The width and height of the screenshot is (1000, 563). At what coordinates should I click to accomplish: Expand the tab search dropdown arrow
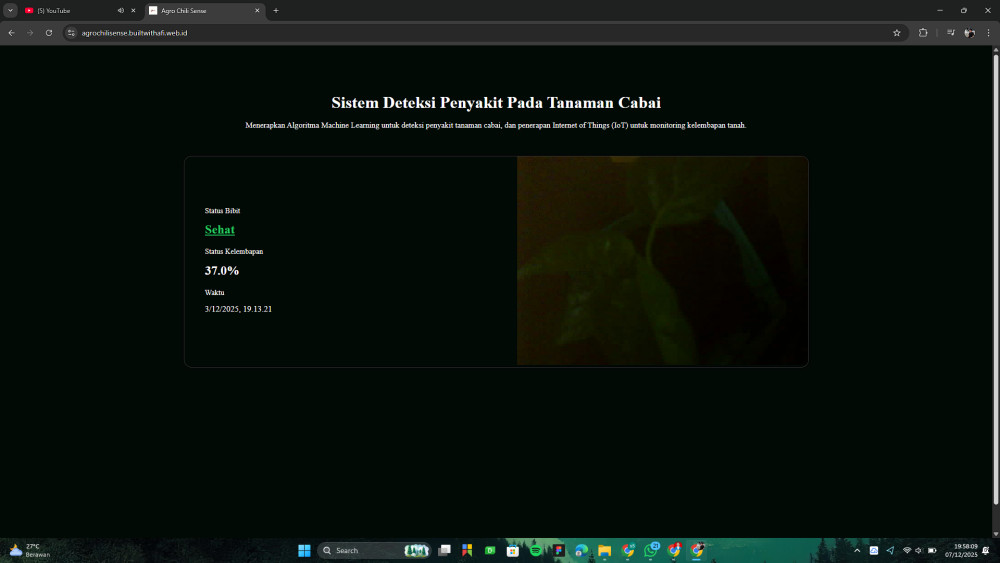(10, 10)
